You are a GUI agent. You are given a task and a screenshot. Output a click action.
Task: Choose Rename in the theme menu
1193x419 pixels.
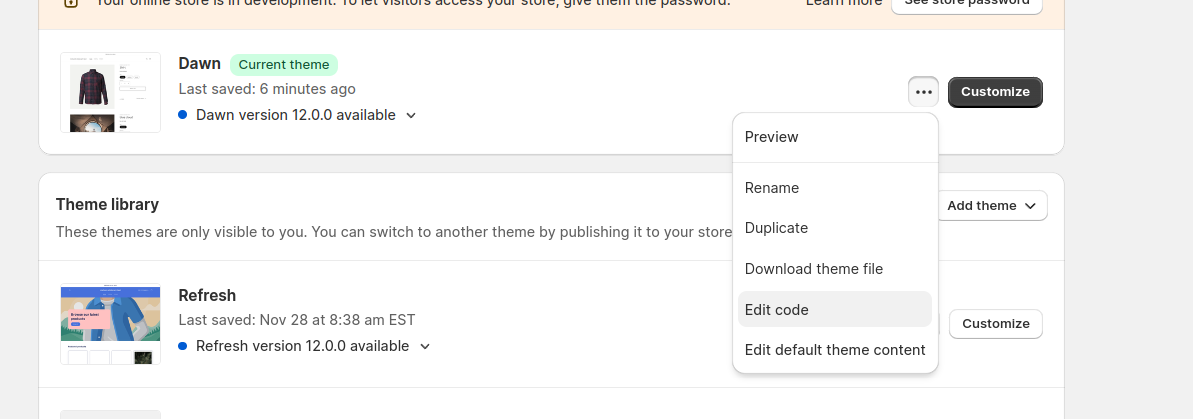pos(835,188)
